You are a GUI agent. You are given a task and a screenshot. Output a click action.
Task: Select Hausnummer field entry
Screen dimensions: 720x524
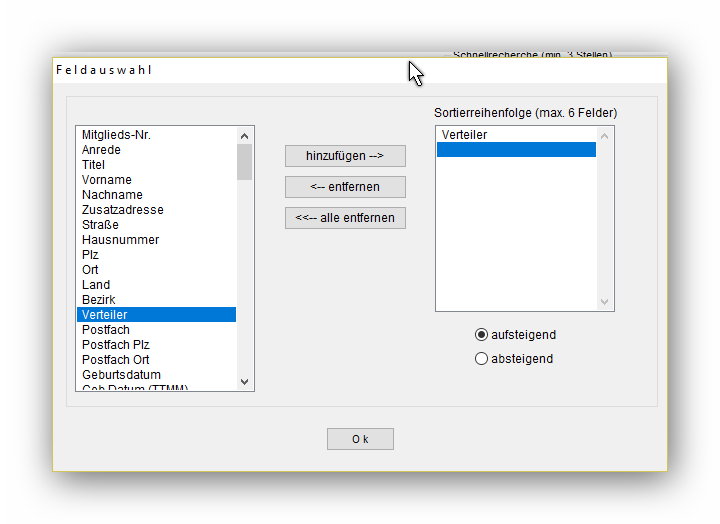click(x=120, y=240)
